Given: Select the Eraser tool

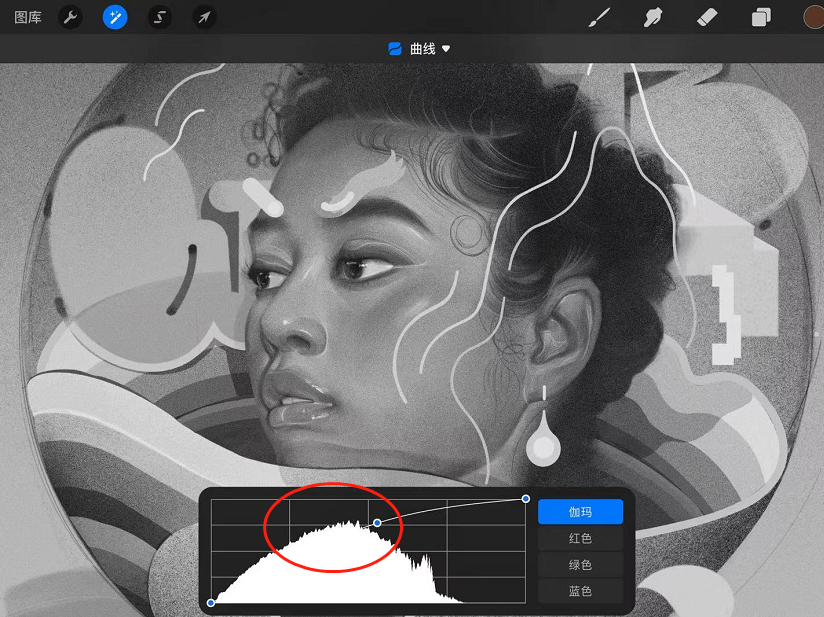Looking at the screenshot, I should point(707,17).
